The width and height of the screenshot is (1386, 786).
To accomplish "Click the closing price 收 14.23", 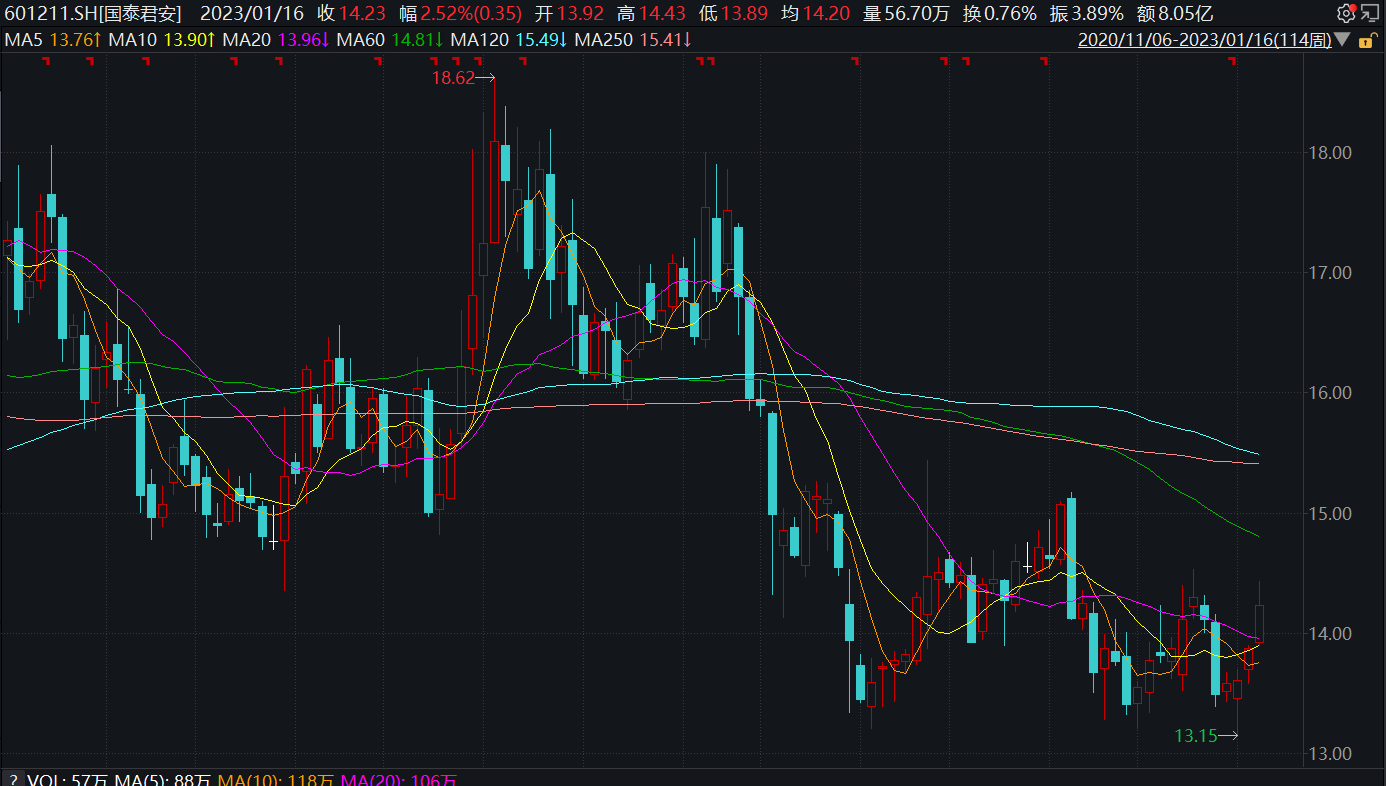I will [x=352, y=13].
